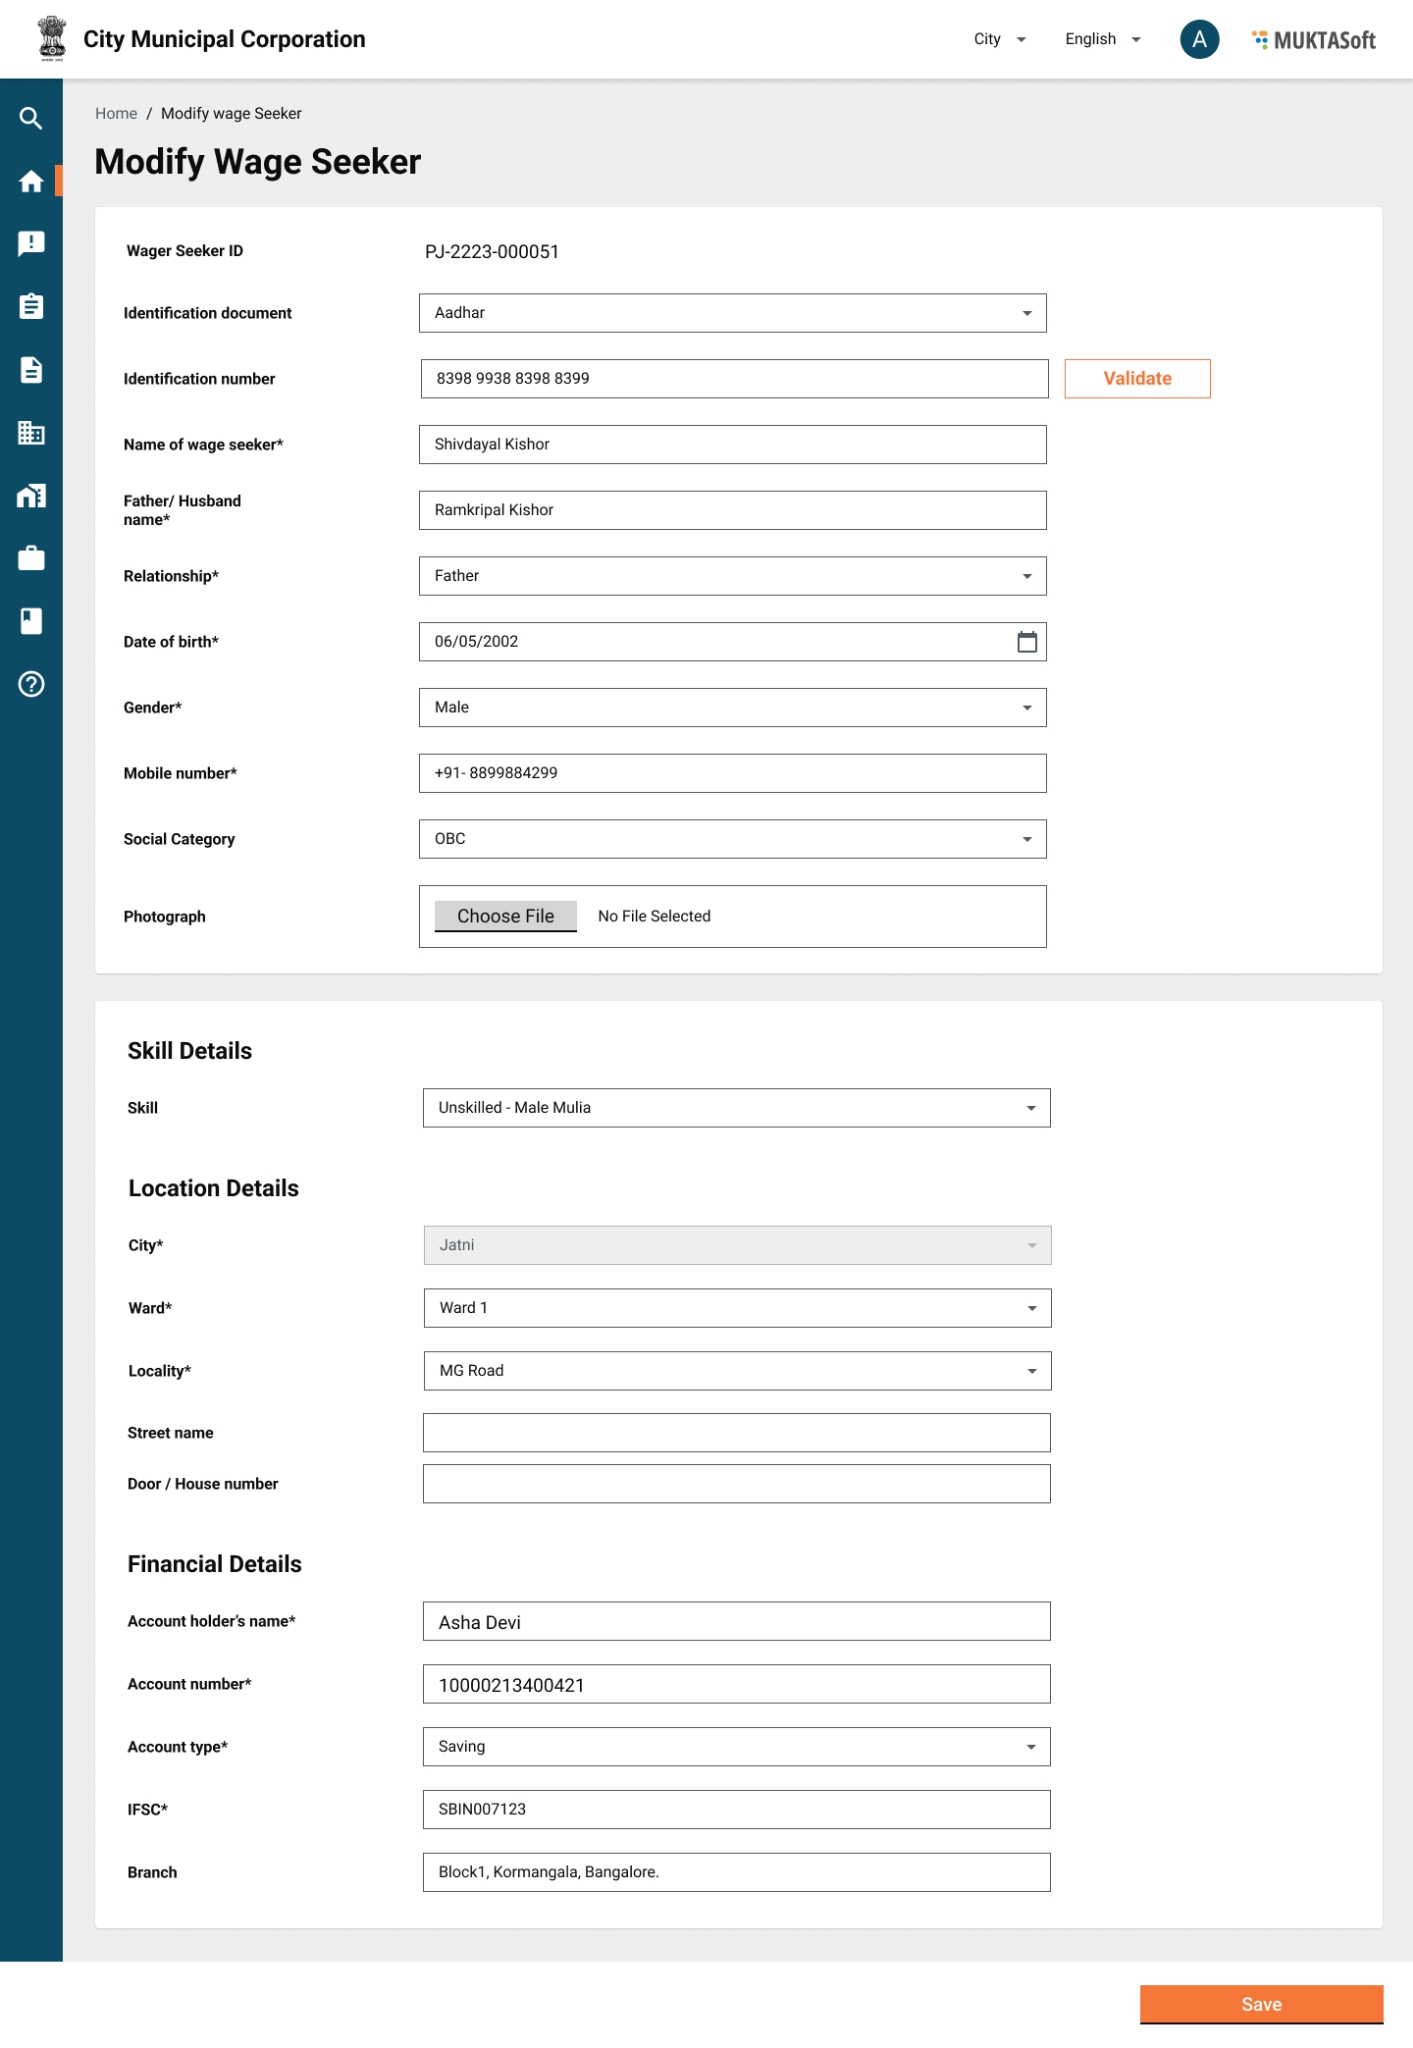The image size is (1413, 2048).
Task: Open the date of birth calendar picker
Action: pos(1026,642)
